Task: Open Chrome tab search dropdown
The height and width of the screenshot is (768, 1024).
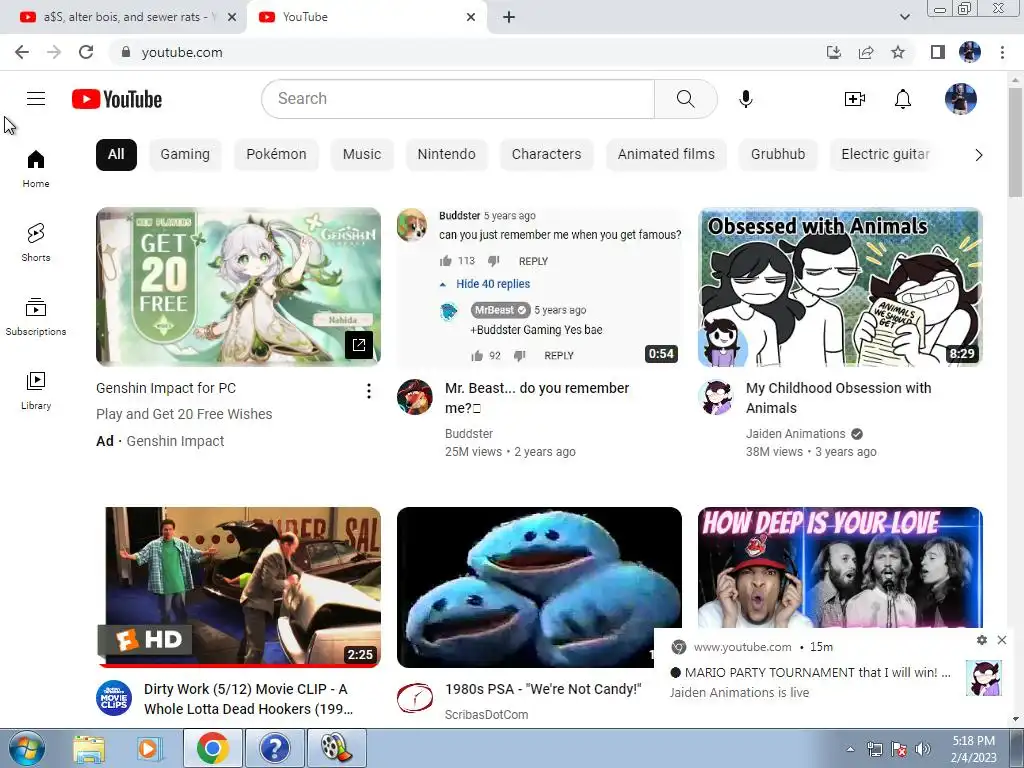Action: (x=904, y=17)
